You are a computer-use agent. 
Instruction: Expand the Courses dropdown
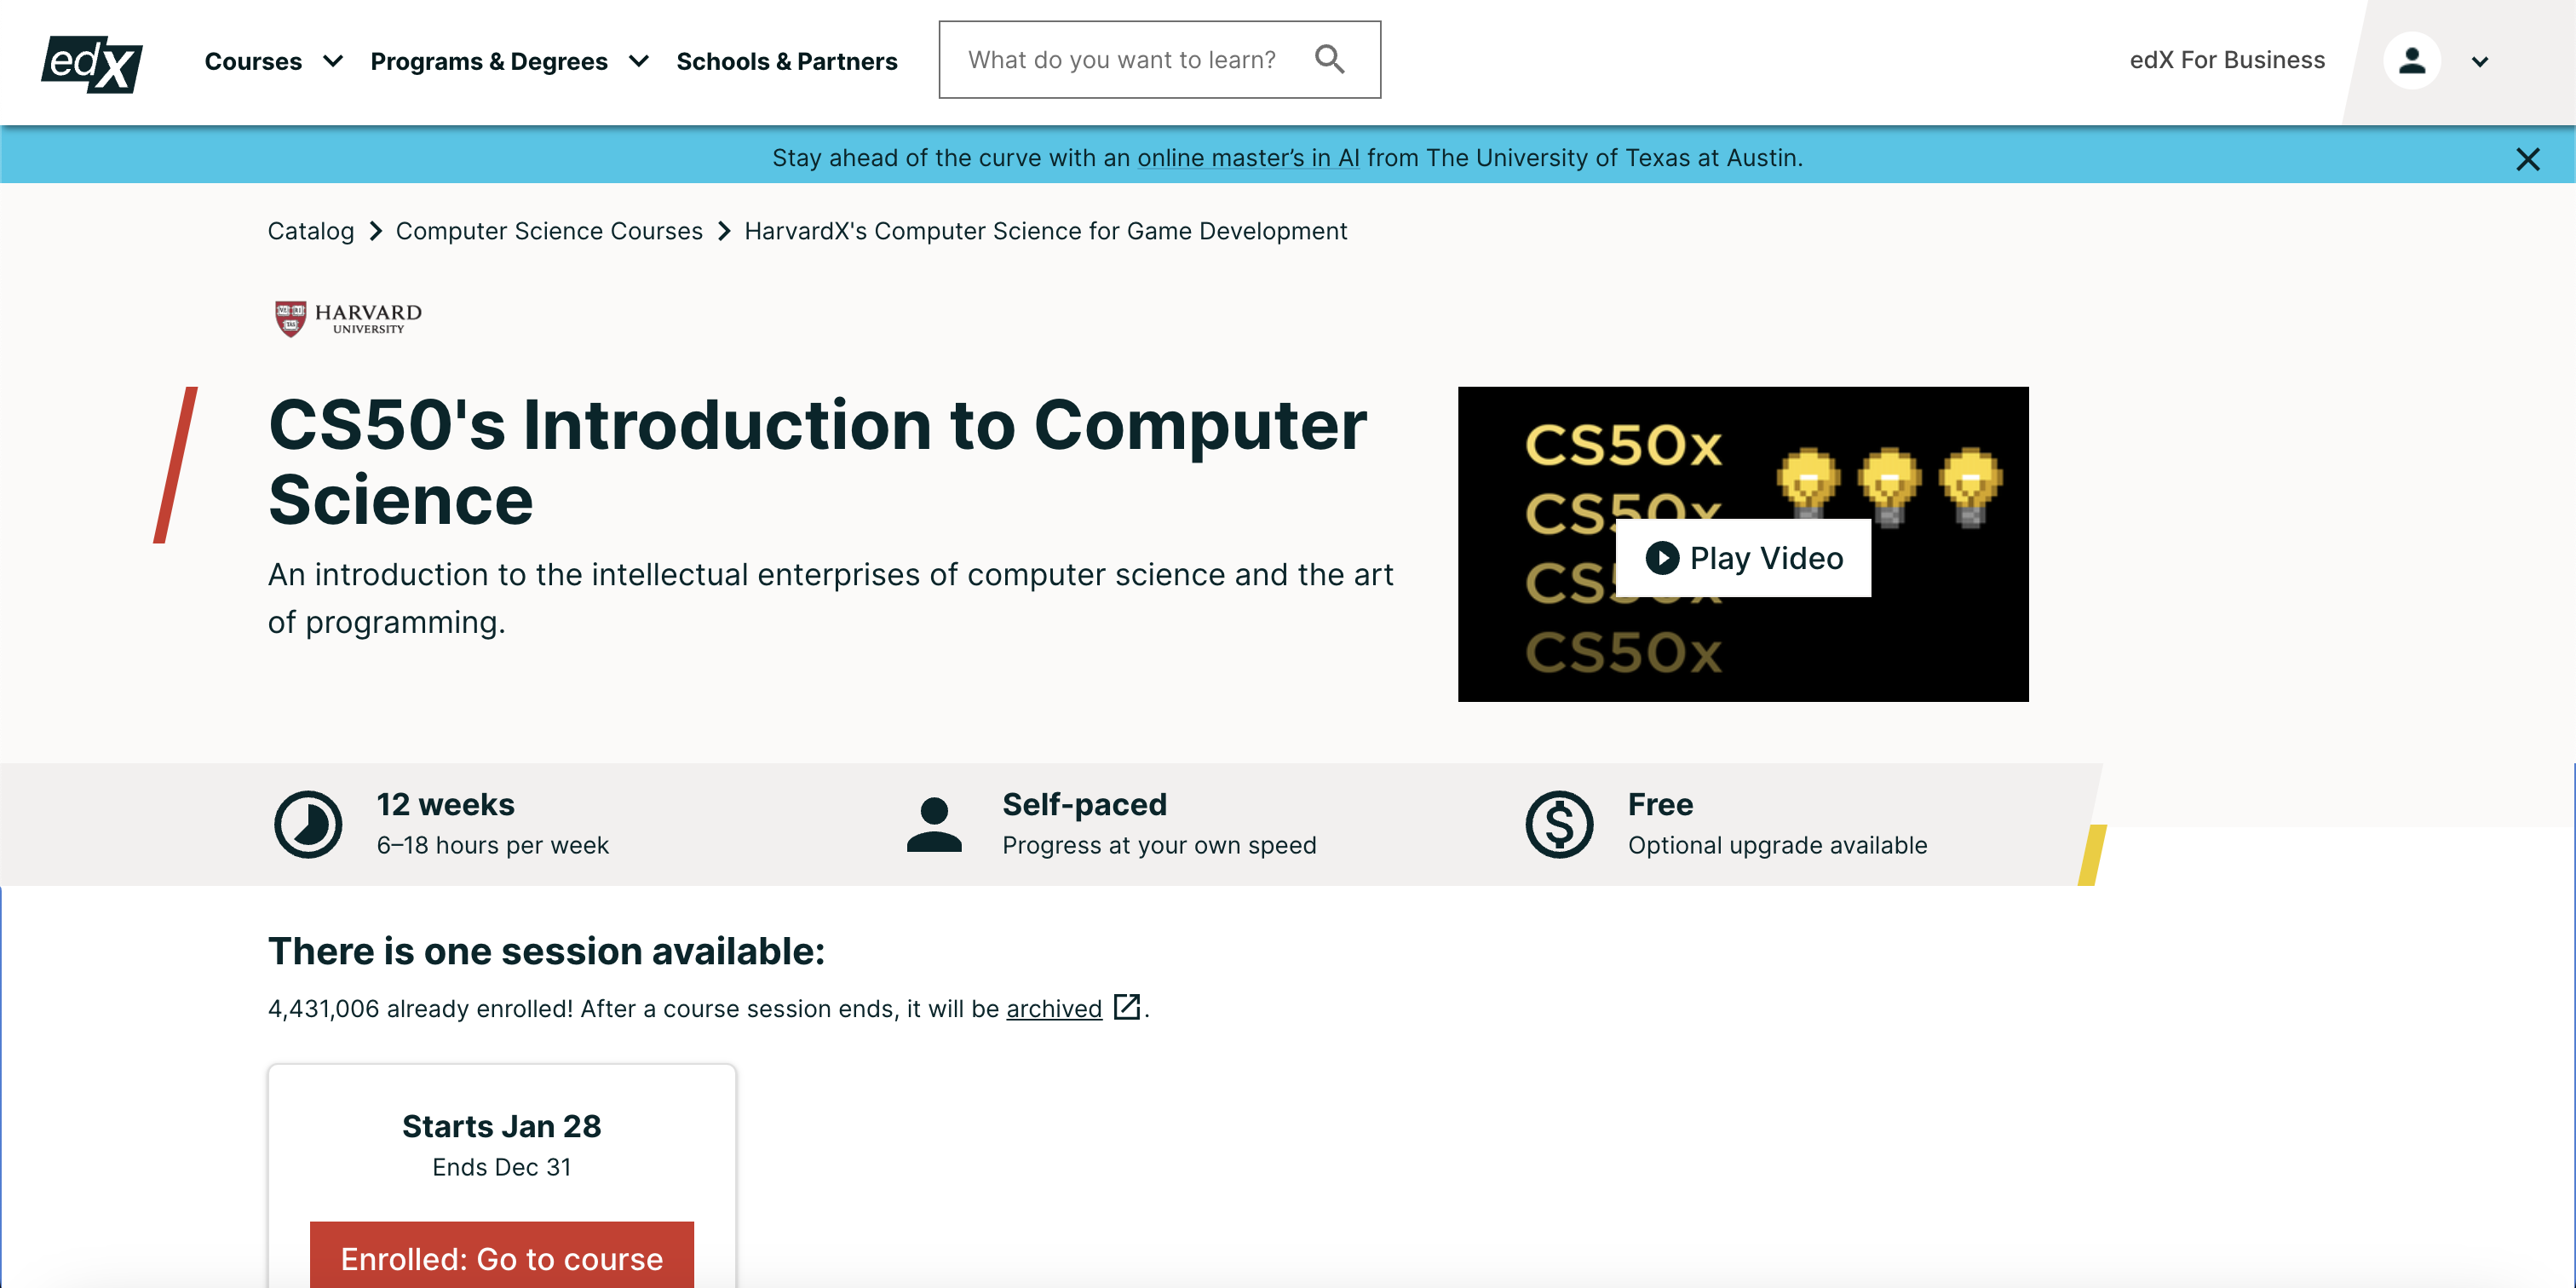pos(273,61)
